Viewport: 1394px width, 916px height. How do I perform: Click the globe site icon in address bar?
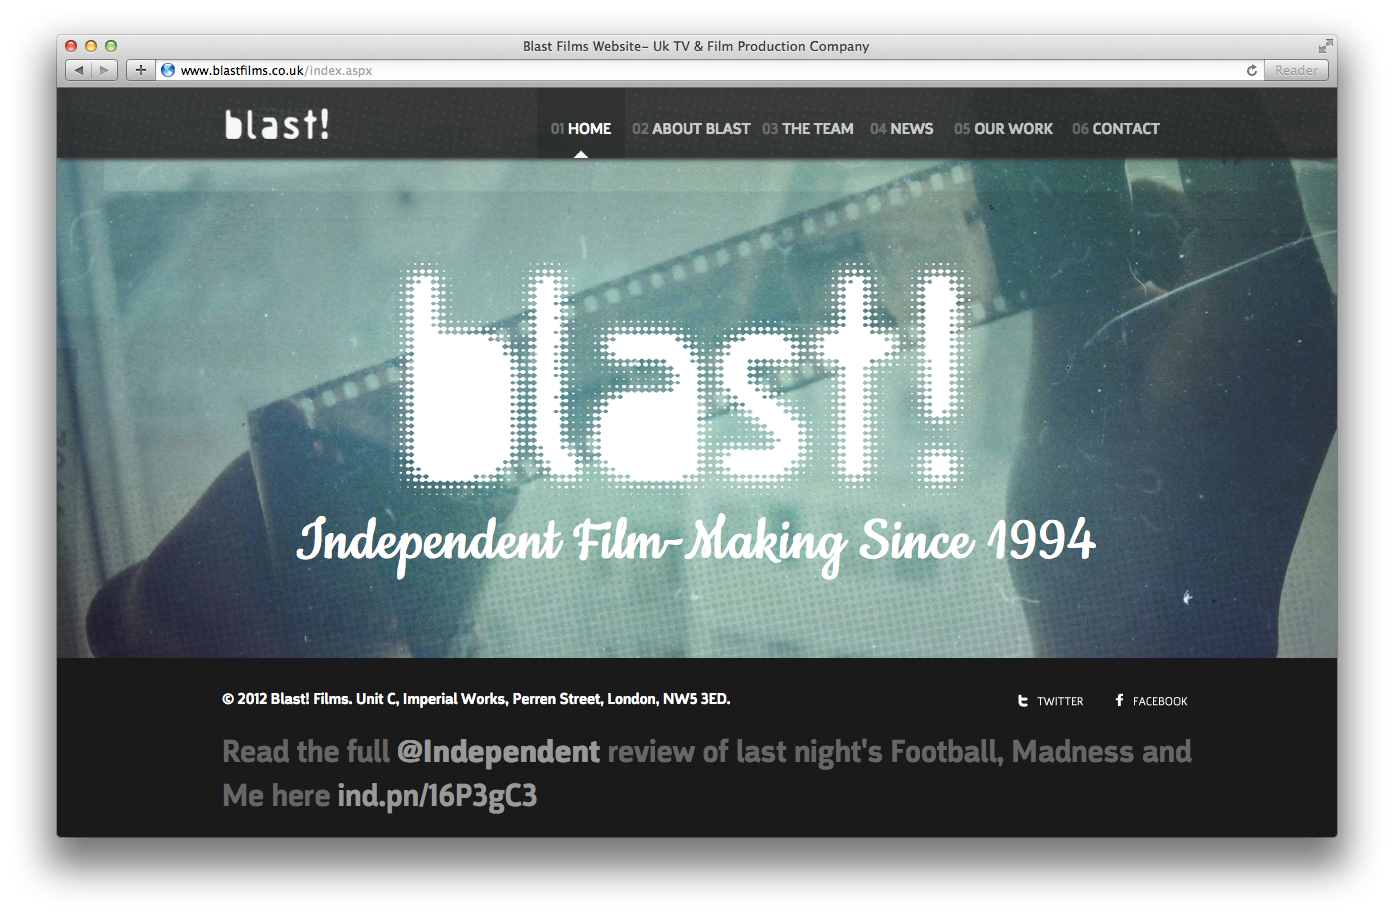click(168, 70)
